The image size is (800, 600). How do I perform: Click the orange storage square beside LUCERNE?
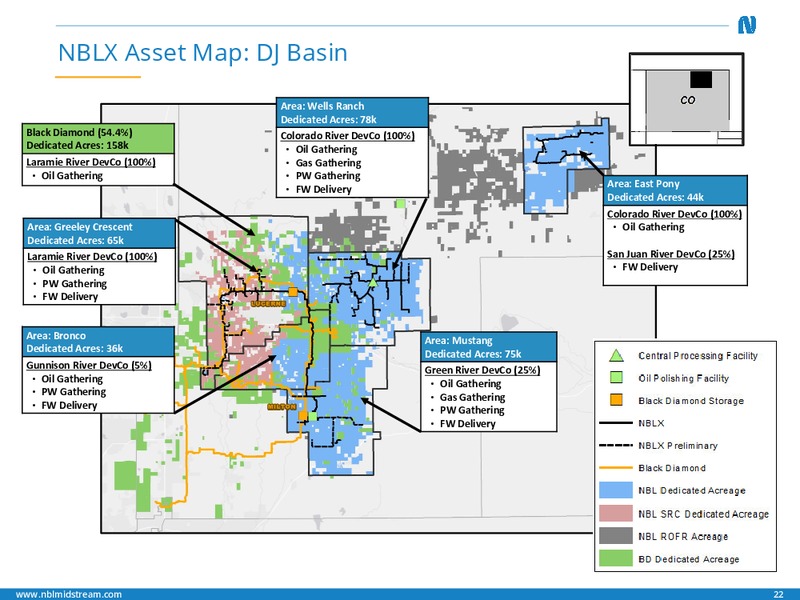click(x=293, y=291)
